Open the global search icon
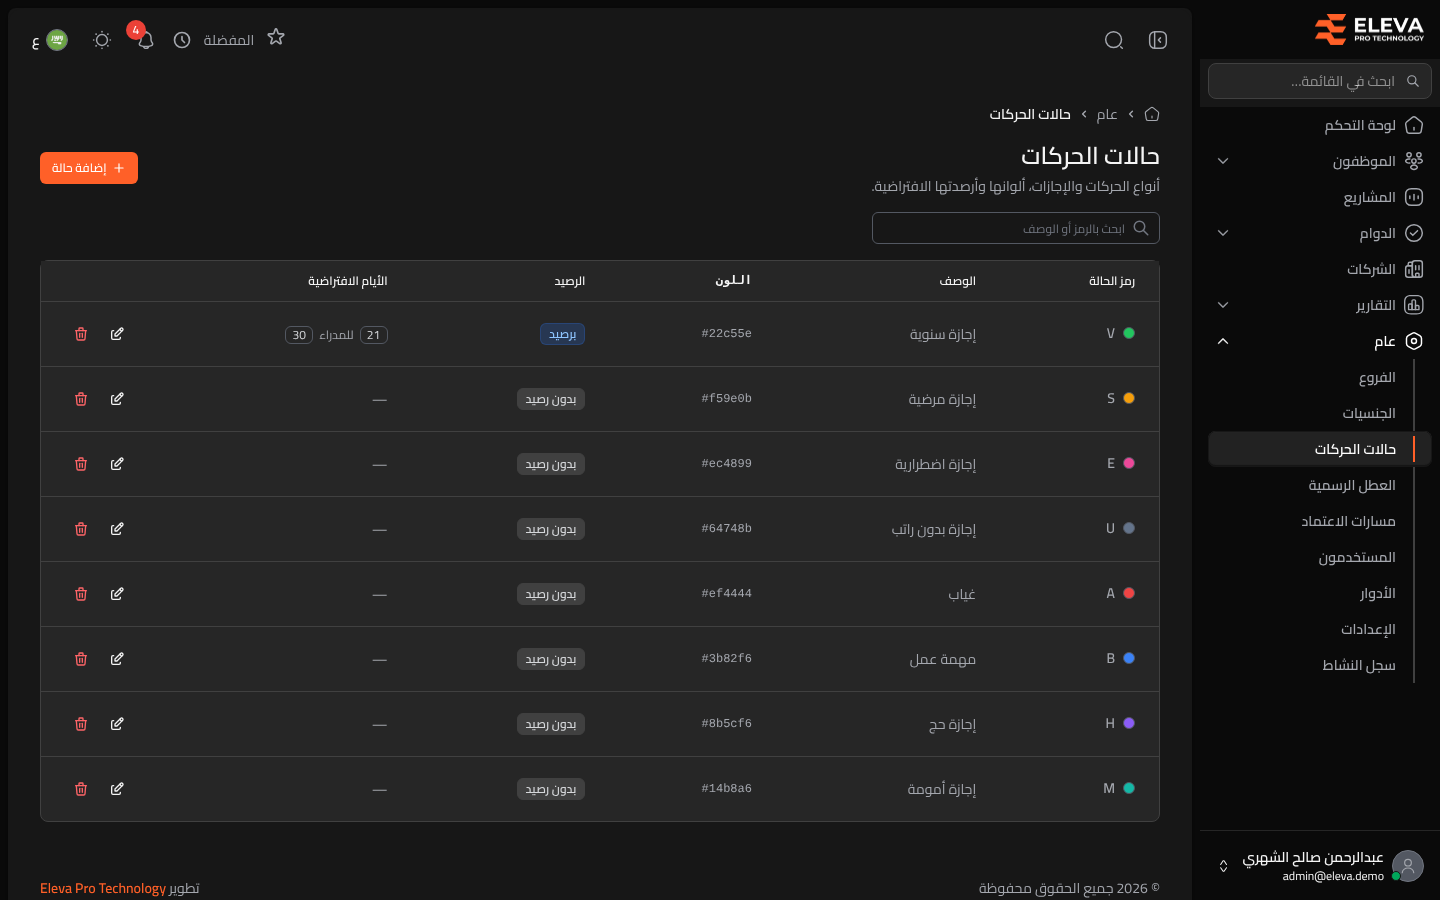 (1114, 40)
